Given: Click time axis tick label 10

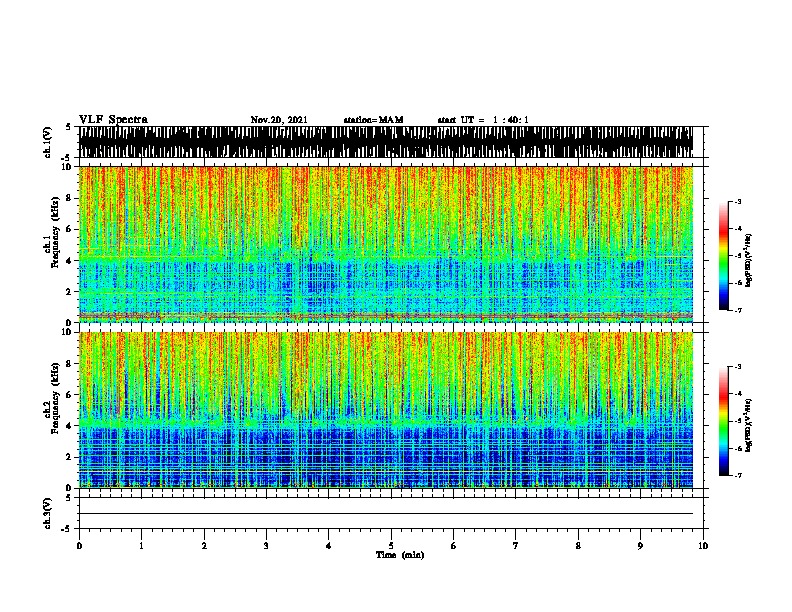Looking at the screenshot, I should point(703,546).
